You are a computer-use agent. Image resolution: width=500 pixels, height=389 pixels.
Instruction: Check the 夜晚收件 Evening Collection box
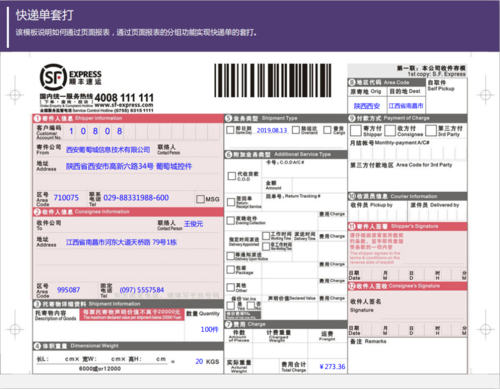click(230, 220)
